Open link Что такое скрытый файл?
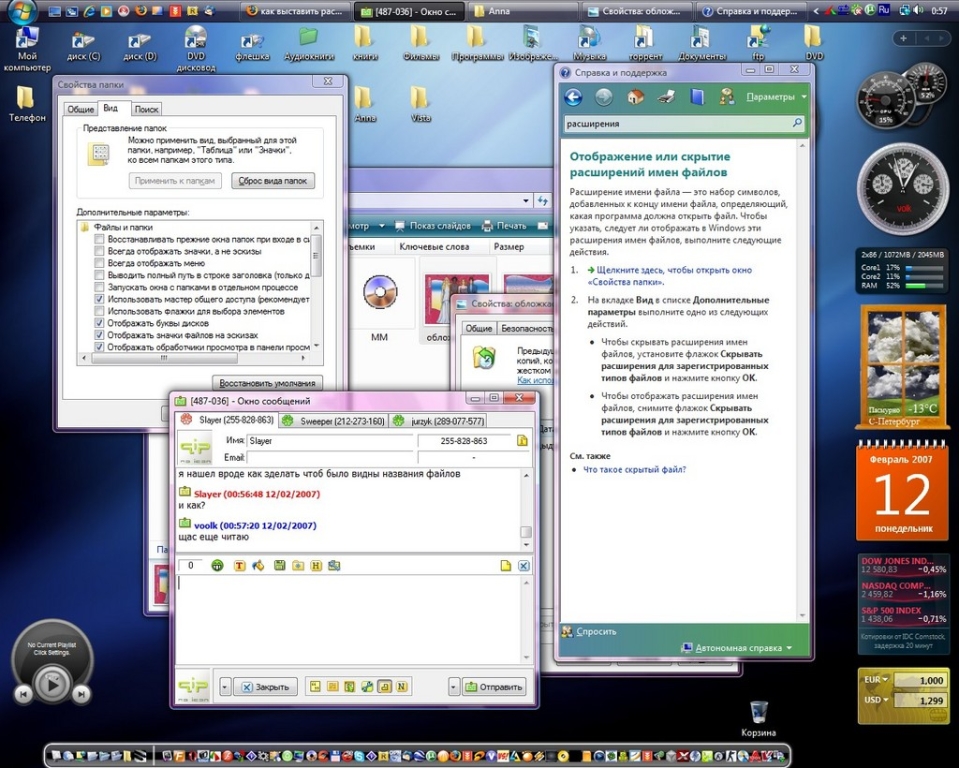 point(635,470)
